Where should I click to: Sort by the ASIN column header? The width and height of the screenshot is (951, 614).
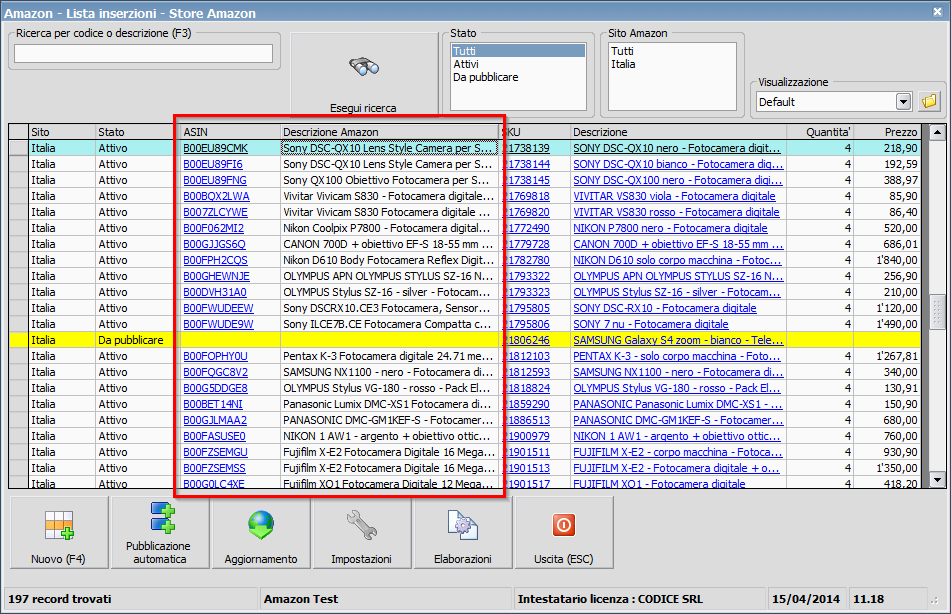click(x=230, y=132)
